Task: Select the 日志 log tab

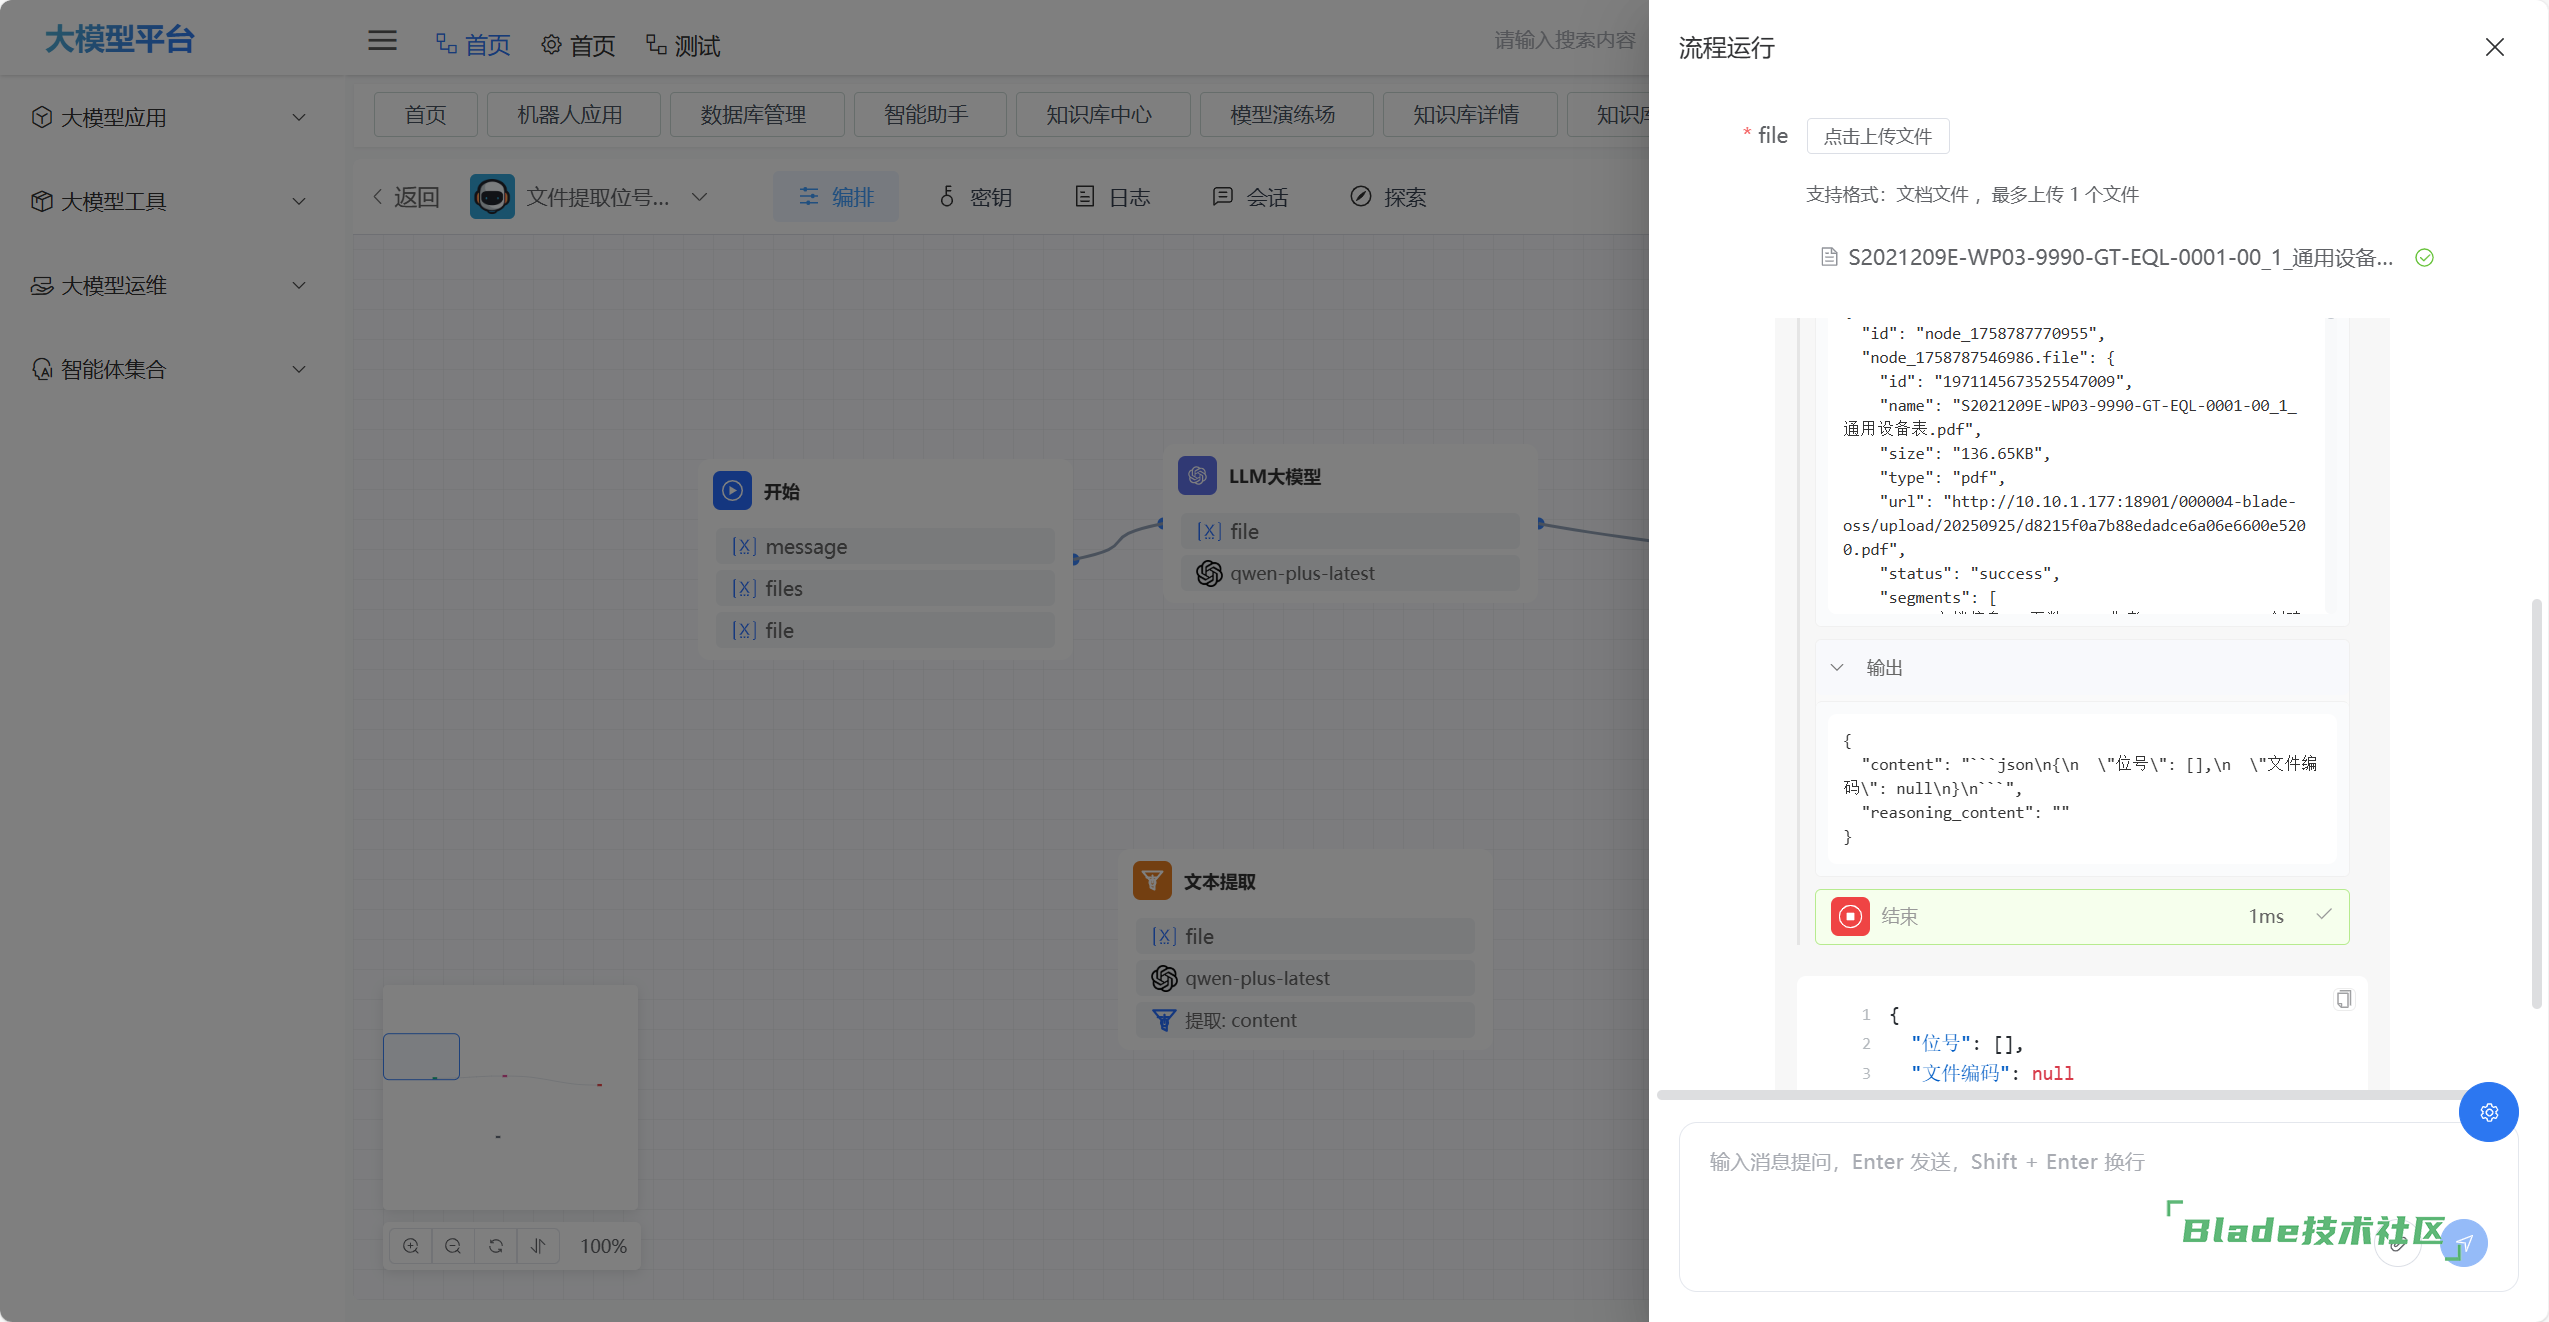Action: (1113, 197)
